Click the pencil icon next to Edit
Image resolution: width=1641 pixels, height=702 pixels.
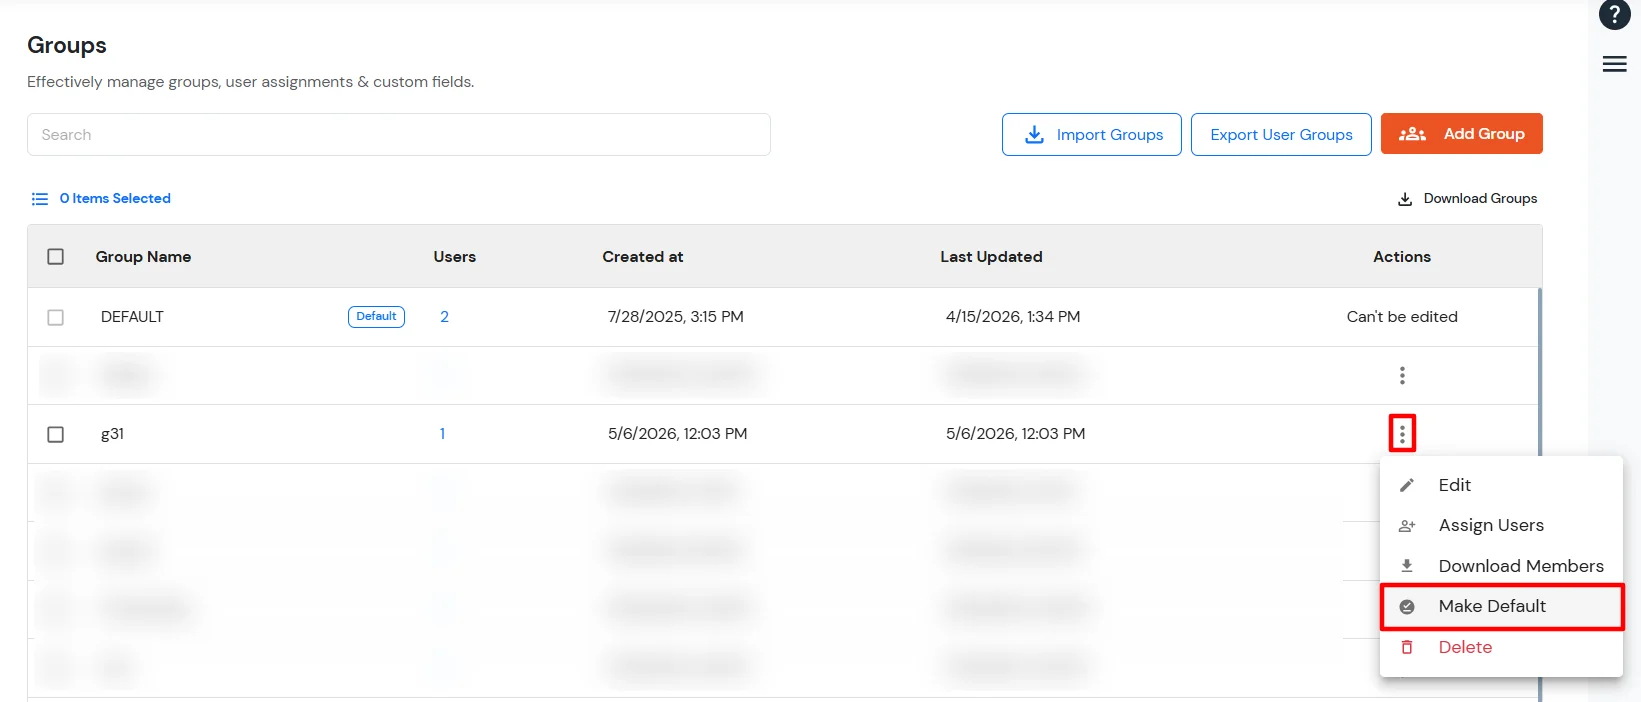coord(1407,485)
